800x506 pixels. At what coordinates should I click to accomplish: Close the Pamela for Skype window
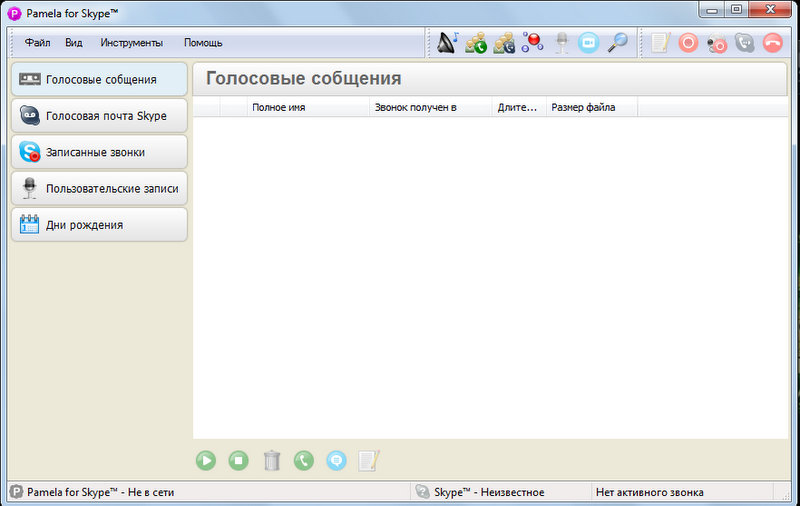pyautogui.click(x=771, y=9)
